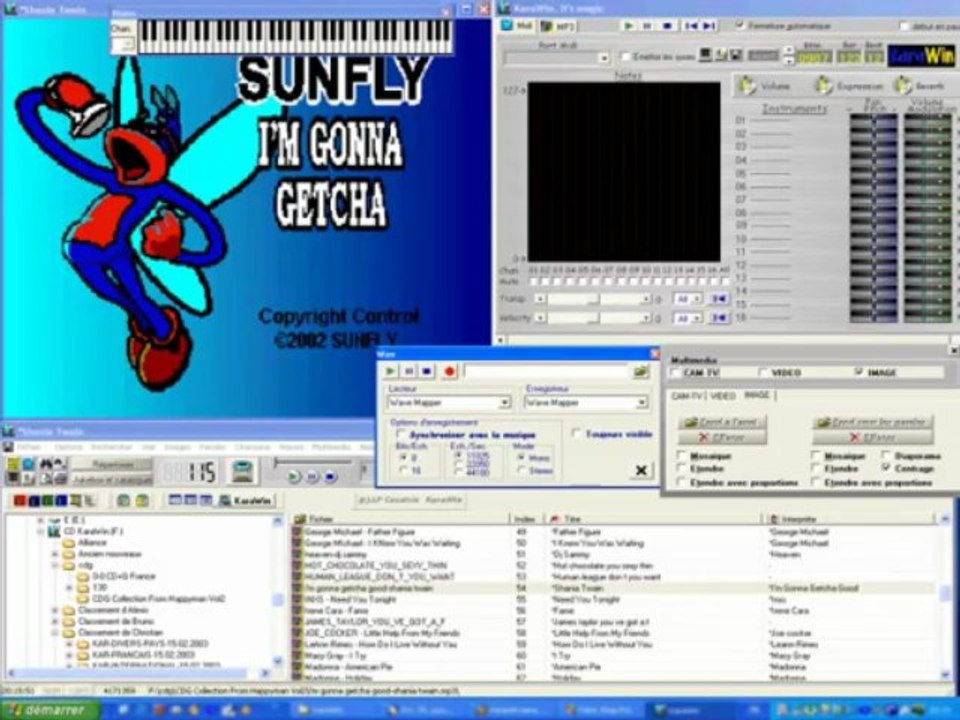Play in the Wave recorder dialog
This screenshot has width=960, height=720.
(390, 371)
